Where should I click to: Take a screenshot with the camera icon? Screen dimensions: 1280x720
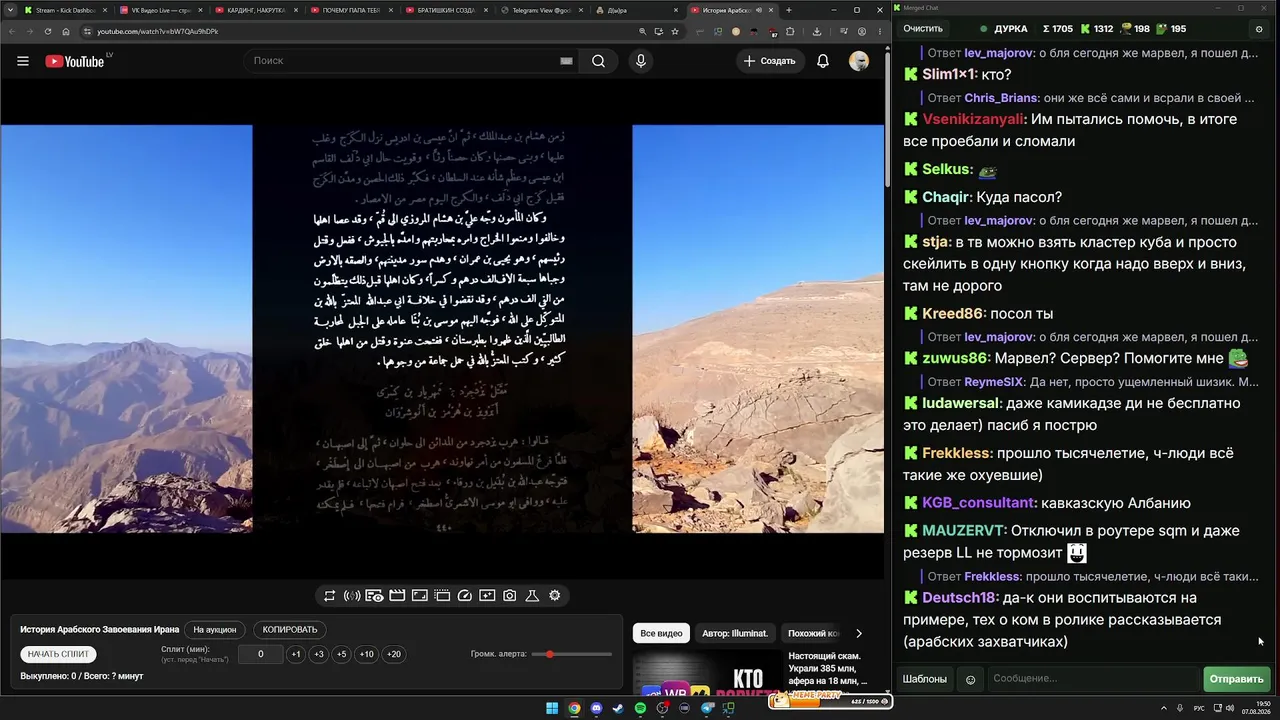click(x=510, y=596)
